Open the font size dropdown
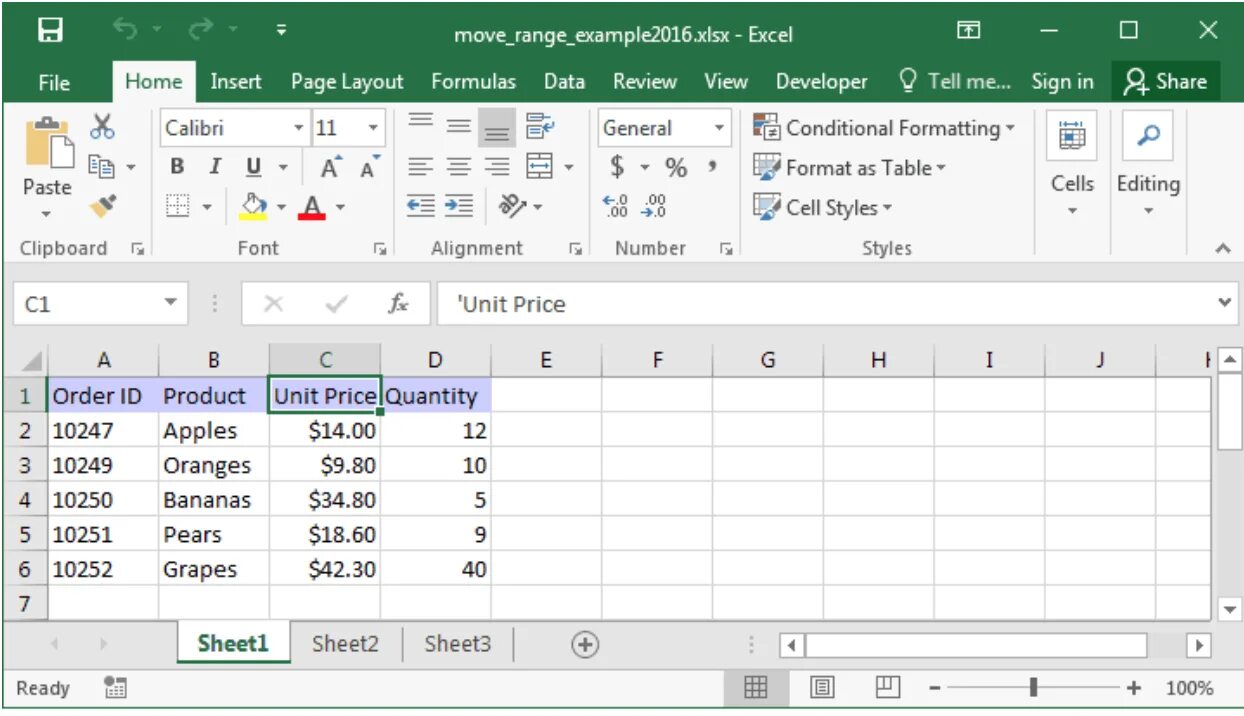Screen dimensions: 1244x716 pyautogui.click(x=374, y=128)
